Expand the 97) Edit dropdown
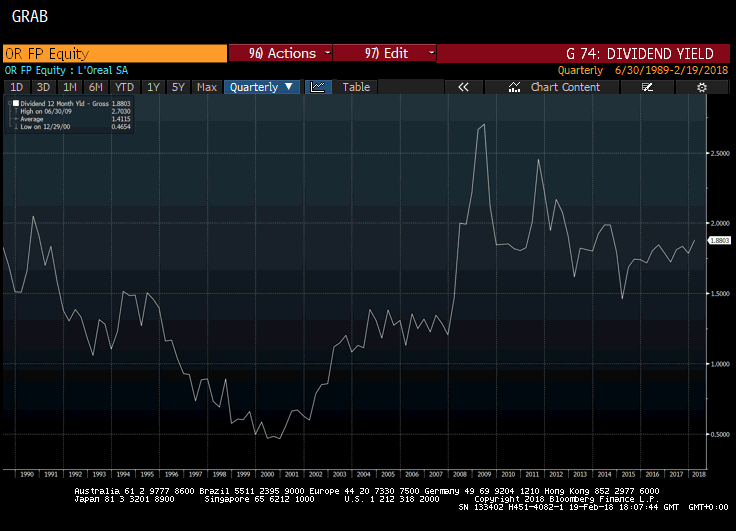Screen dimensions: 736x531 coord(384,53)
